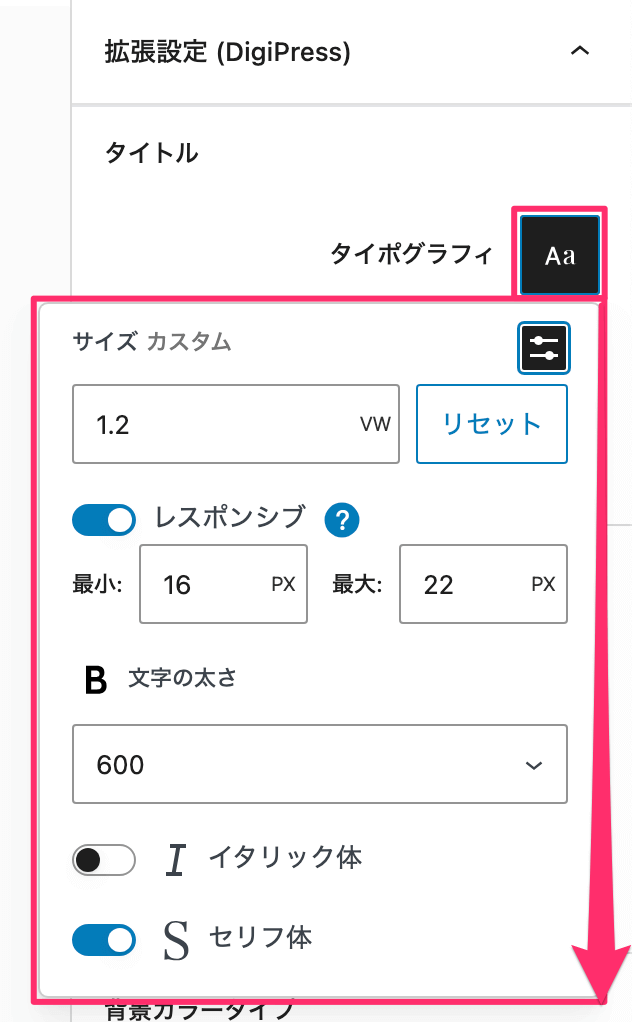The image size is (632, 1022).
Task: Click the font size field showing 1.2
Action: tap(236, 424)
